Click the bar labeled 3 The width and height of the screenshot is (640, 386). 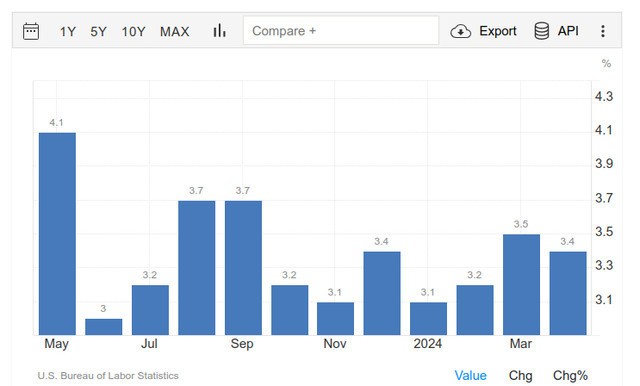click(x=104, y=327)
